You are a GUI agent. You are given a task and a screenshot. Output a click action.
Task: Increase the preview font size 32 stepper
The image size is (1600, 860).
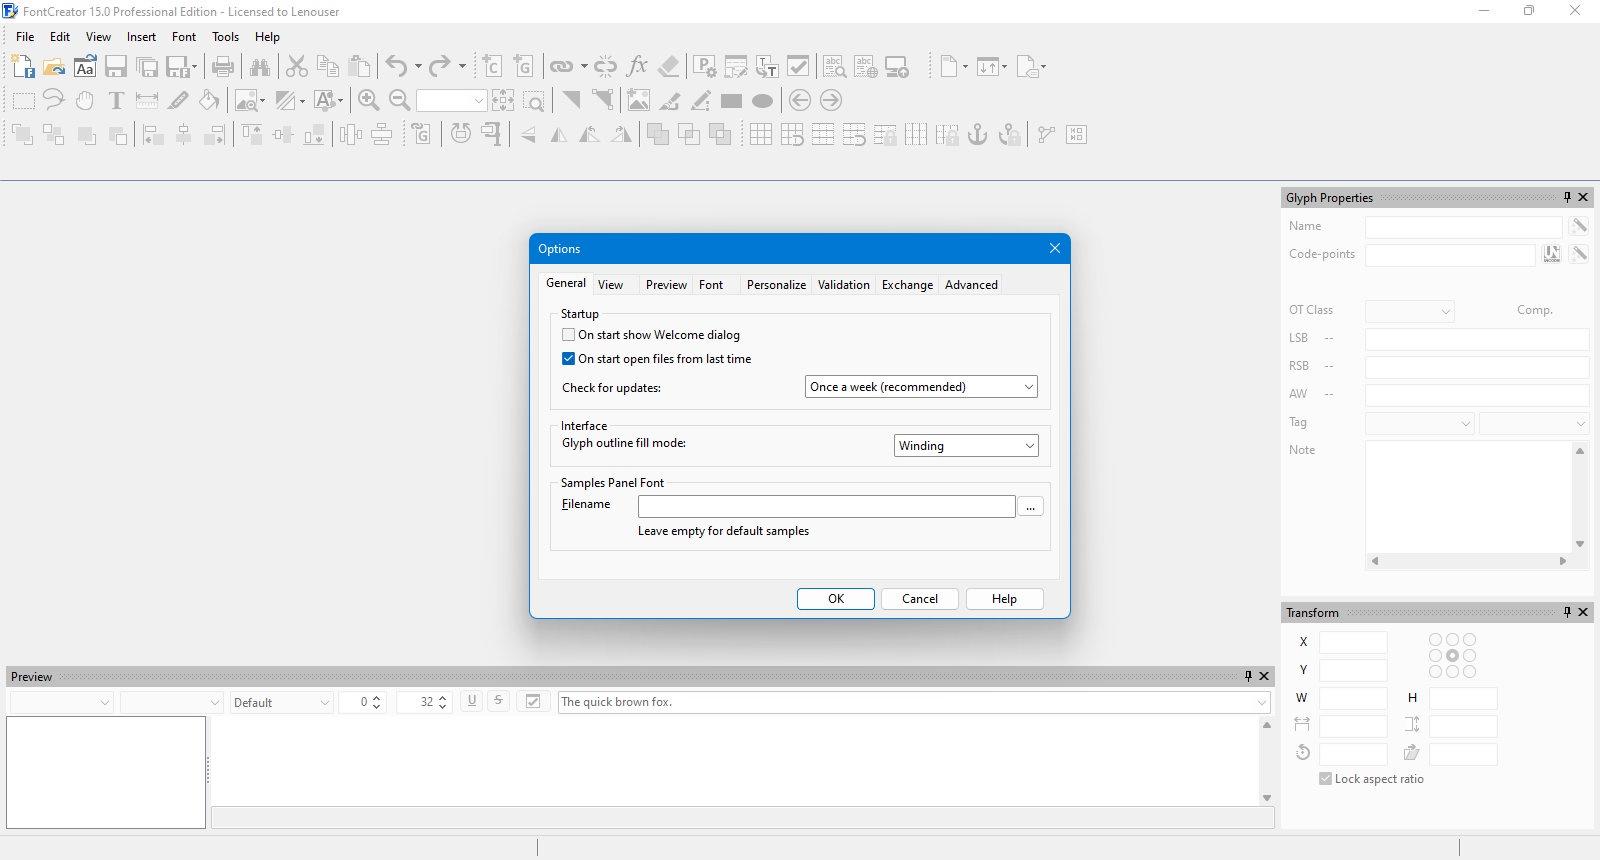443,697
